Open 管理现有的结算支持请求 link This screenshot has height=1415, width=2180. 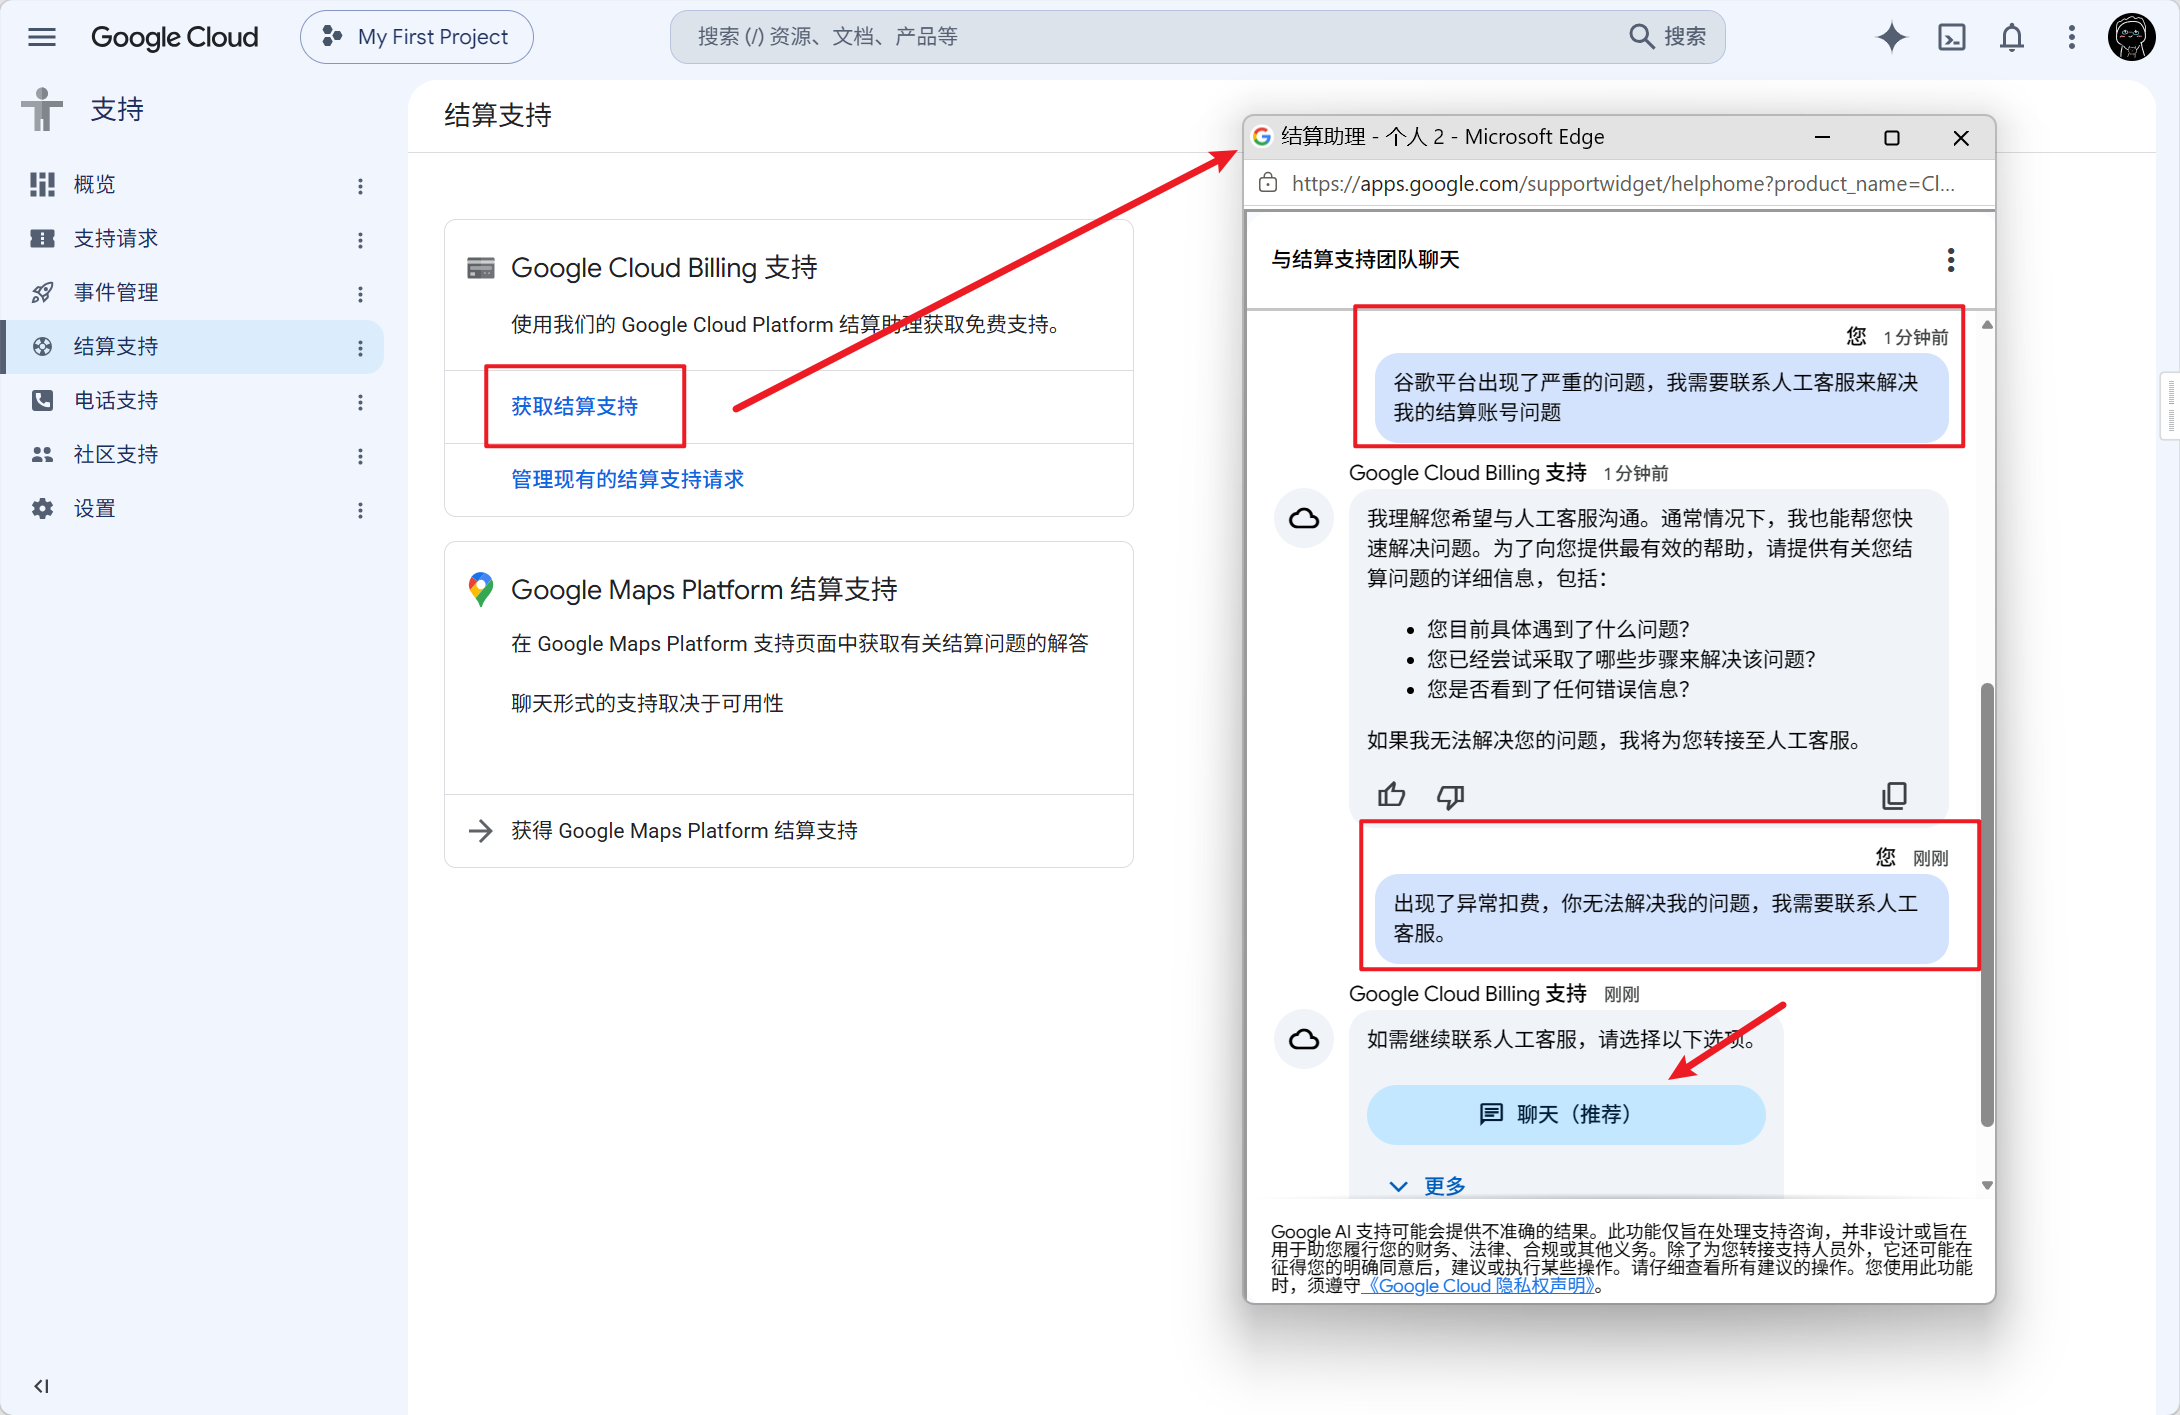pyautogui.click(x=627, y=479)
